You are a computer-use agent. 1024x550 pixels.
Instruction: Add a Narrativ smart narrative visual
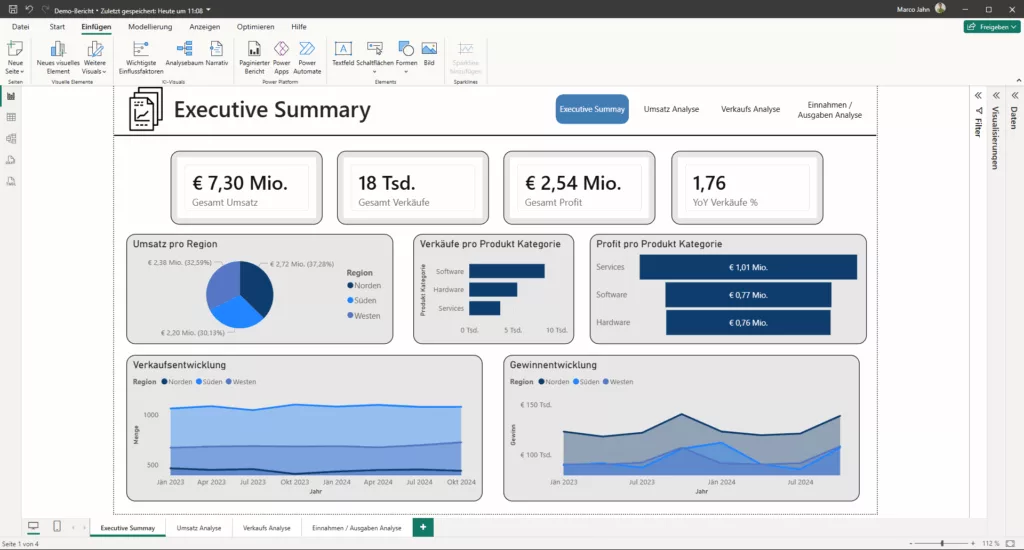pyautogui.click(x=217, y=49)
